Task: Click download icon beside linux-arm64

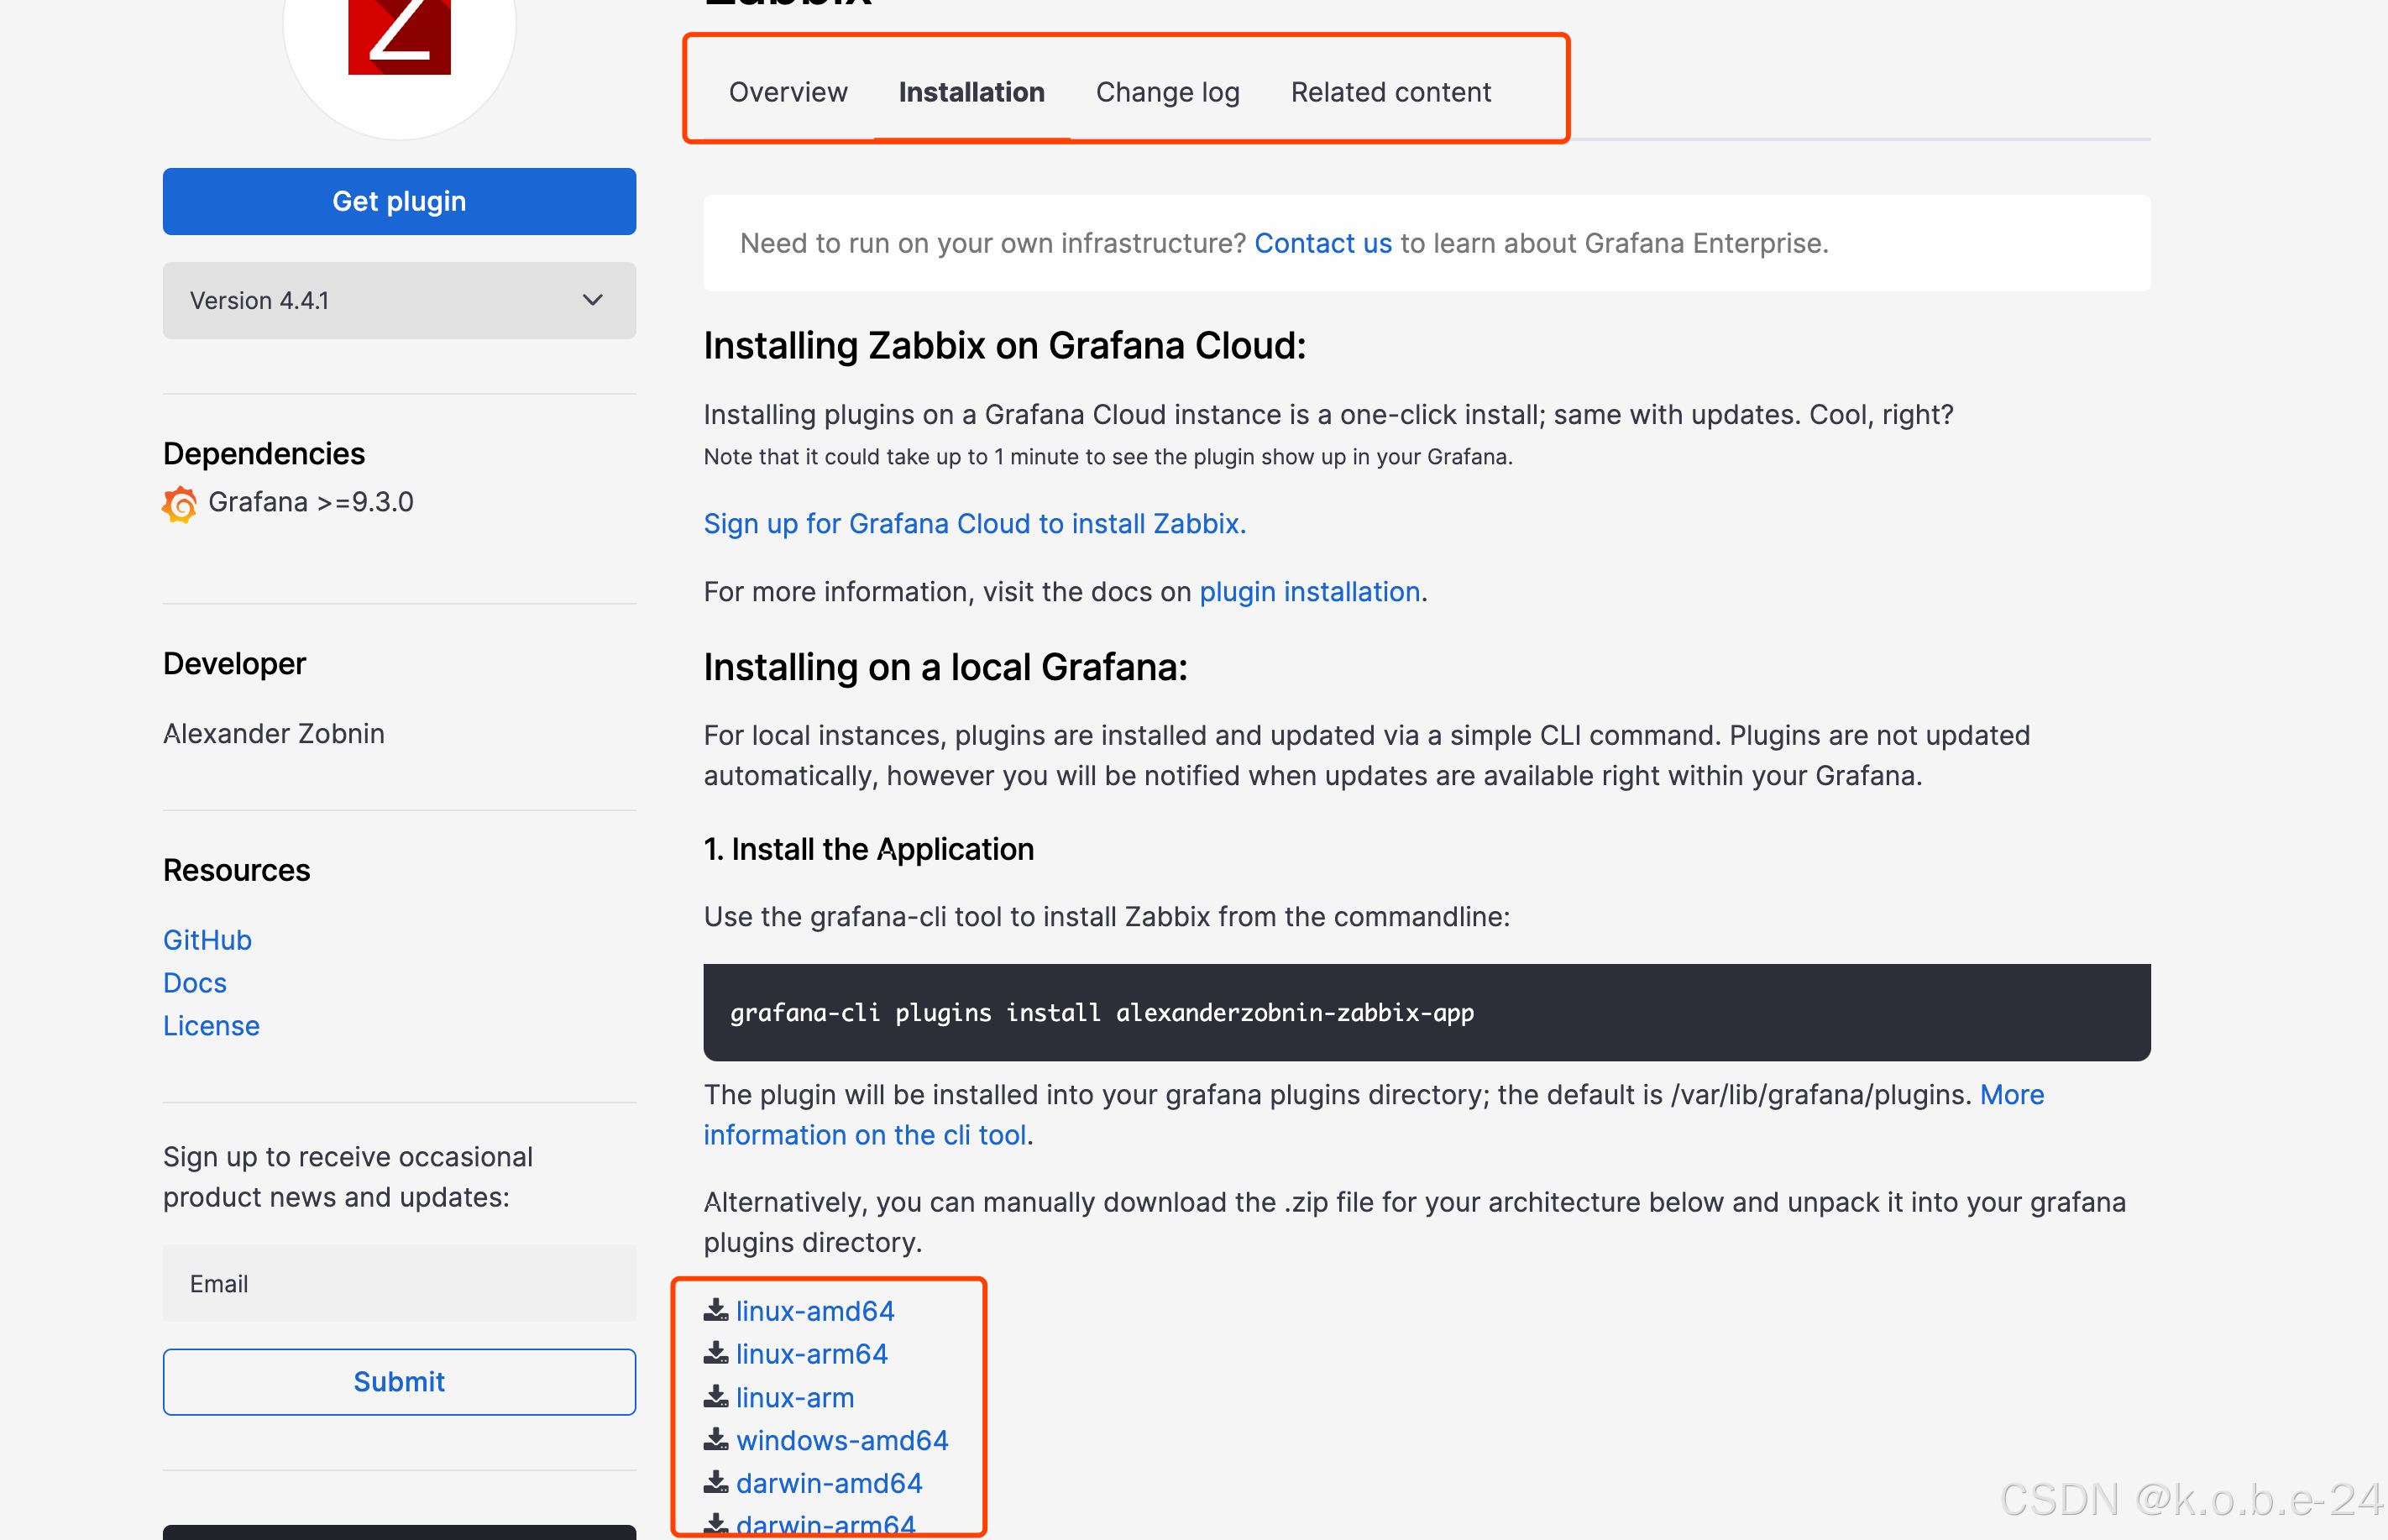Action: pyautogui.click(x=716, y=1353)
